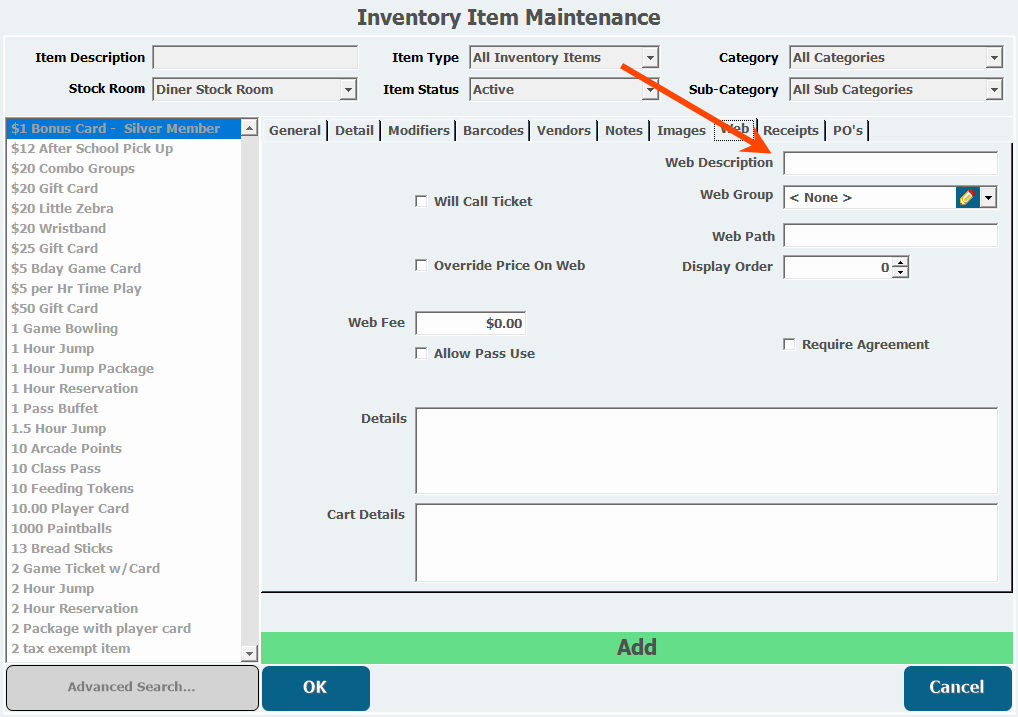1018x717 pixels.
Task: Switch to the General tab
Action: (295, 131)
